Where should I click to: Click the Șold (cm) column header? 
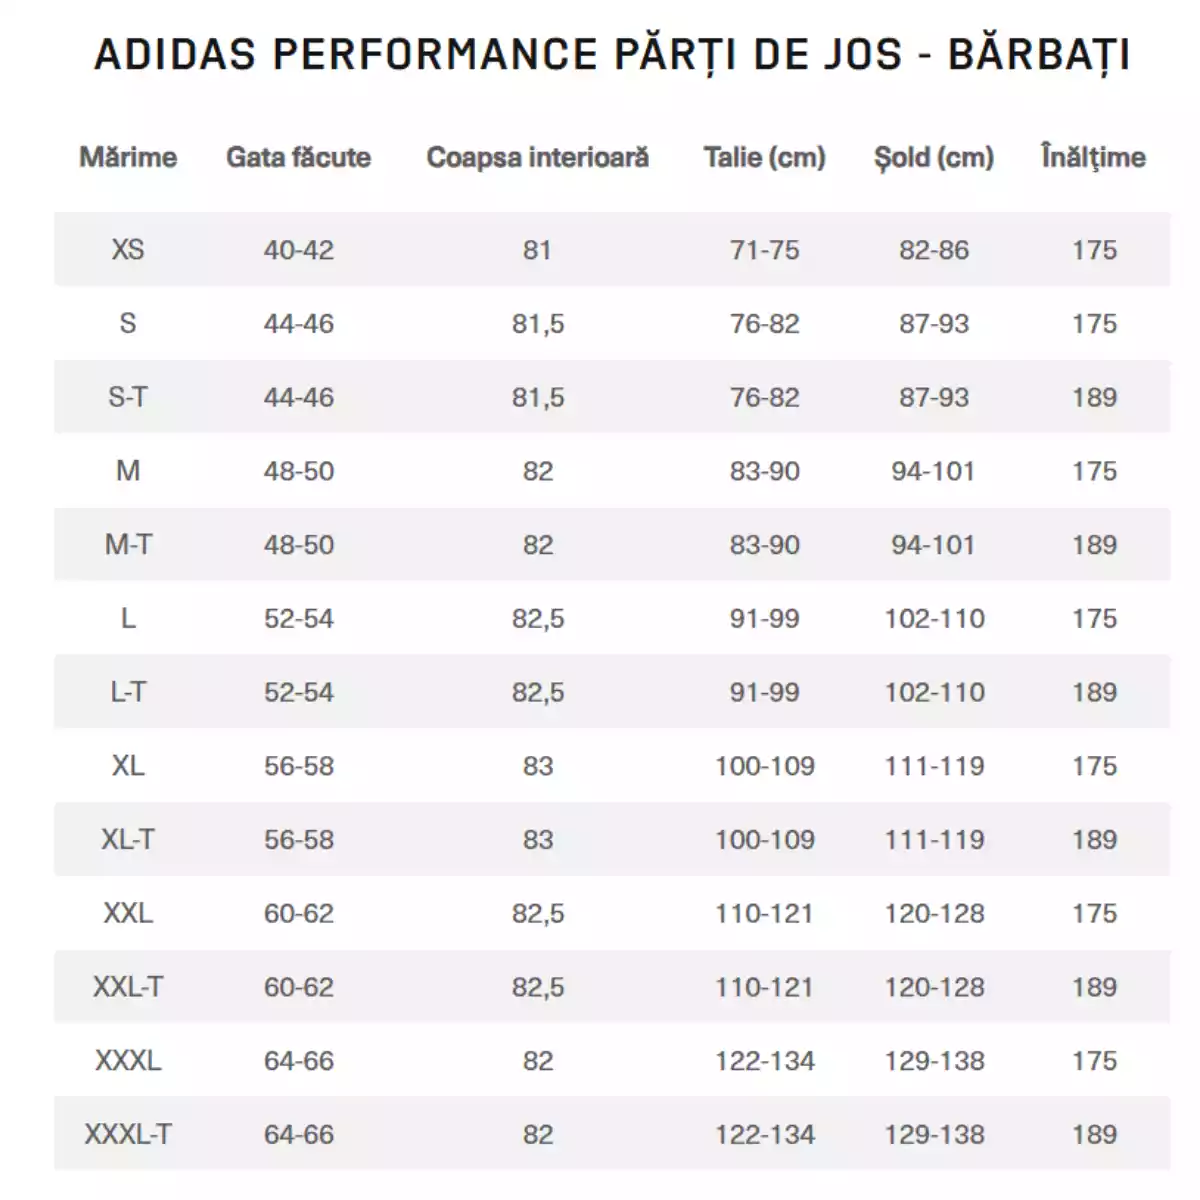(933, 157)
